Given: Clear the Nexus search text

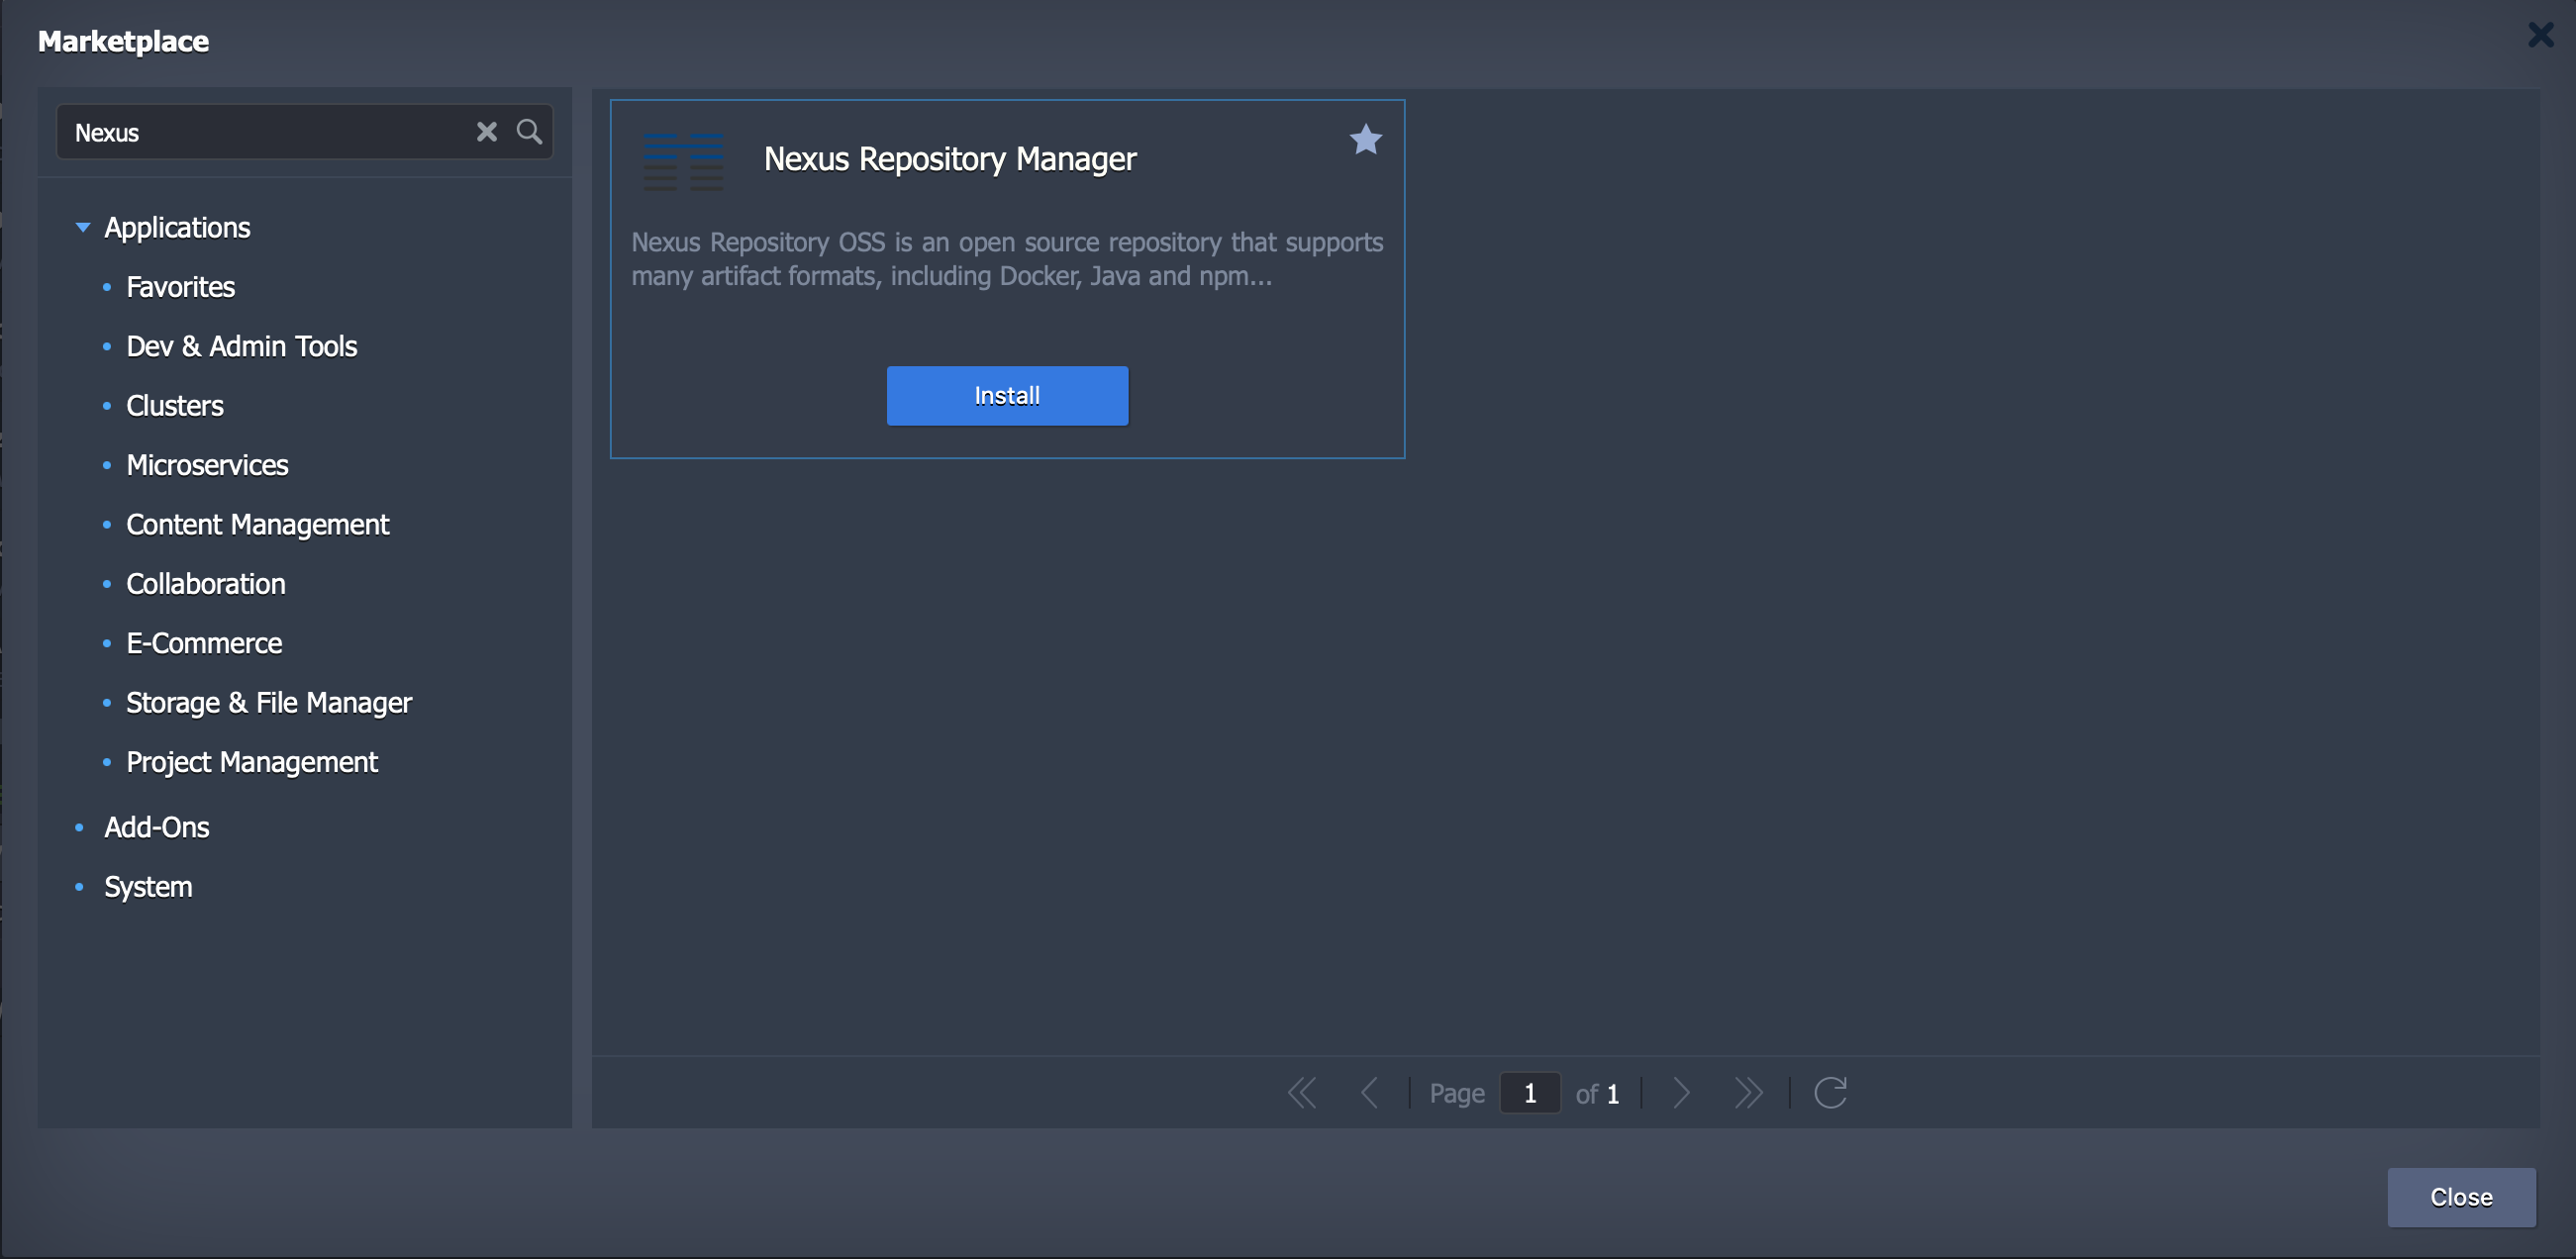Looking at the screenshot, I should coord(486,132).
